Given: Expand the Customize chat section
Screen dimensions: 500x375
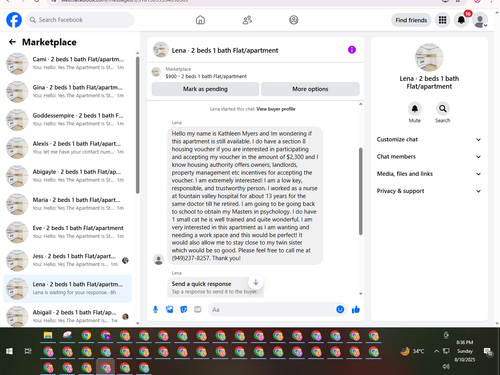Looking at the screenshot, I should click(x=429, y=140).
